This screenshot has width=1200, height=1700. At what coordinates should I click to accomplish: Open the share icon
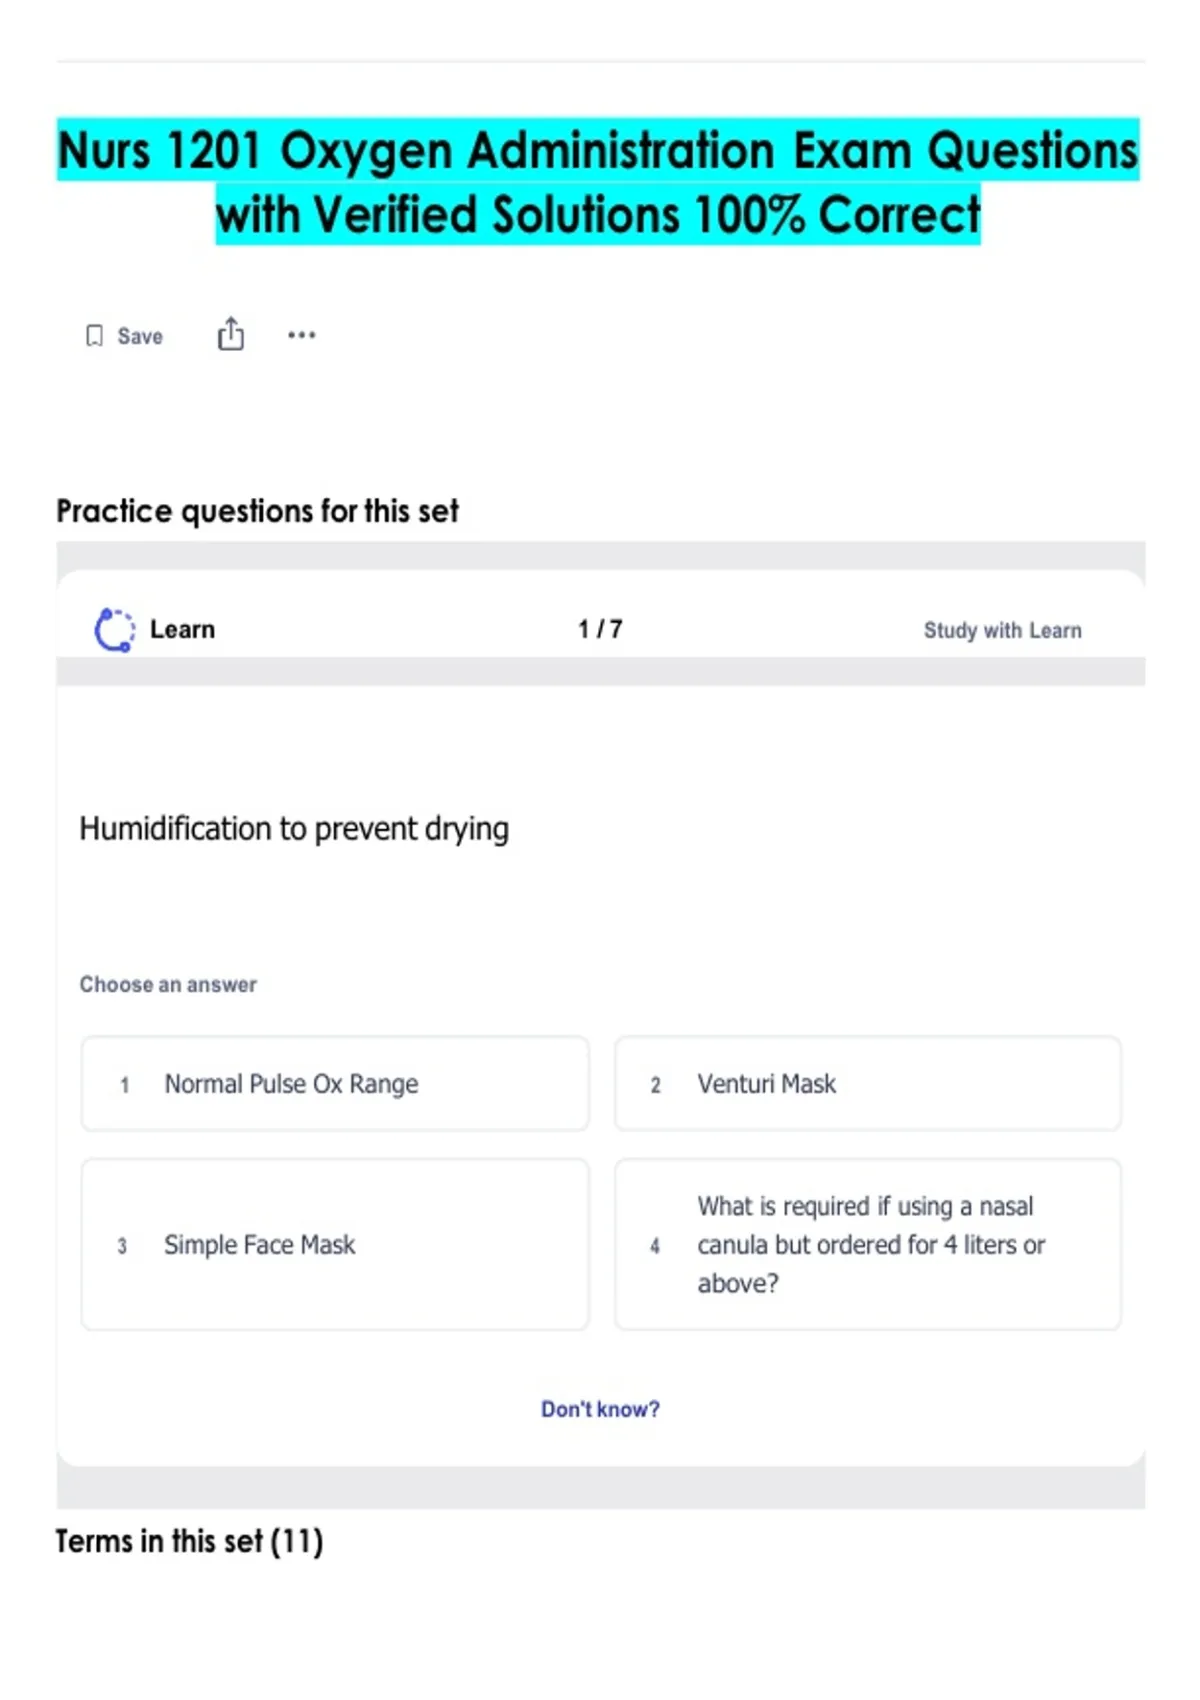pyautogui.click(x=231, y=334)
